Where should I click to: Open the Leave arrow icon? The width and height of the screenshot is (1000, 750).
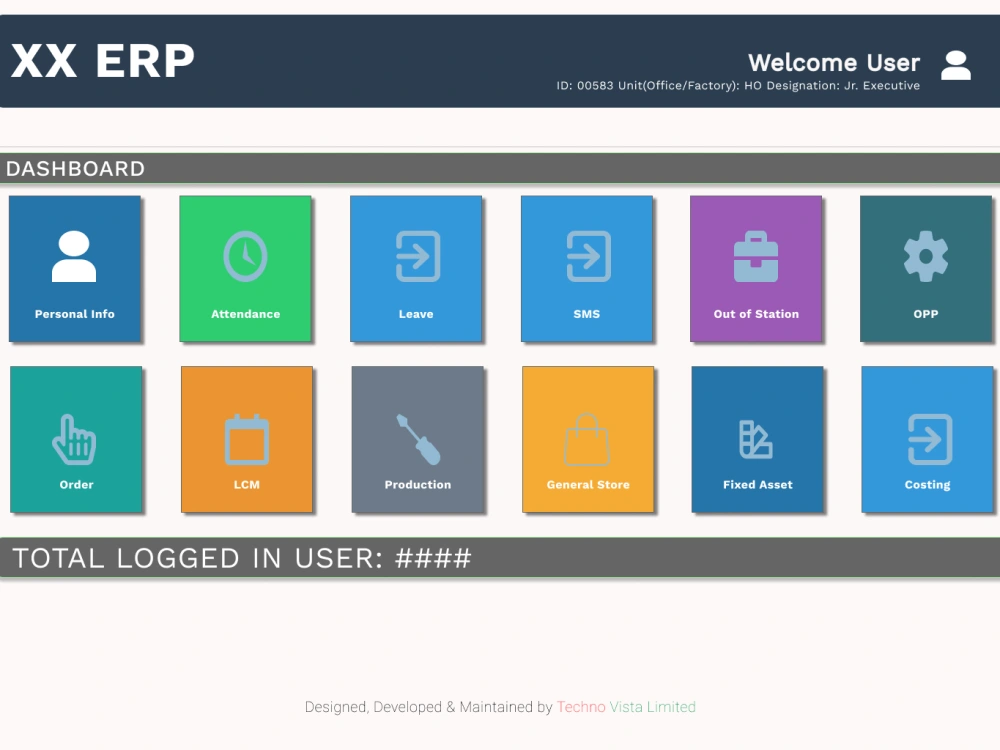(x=418, y=256)
